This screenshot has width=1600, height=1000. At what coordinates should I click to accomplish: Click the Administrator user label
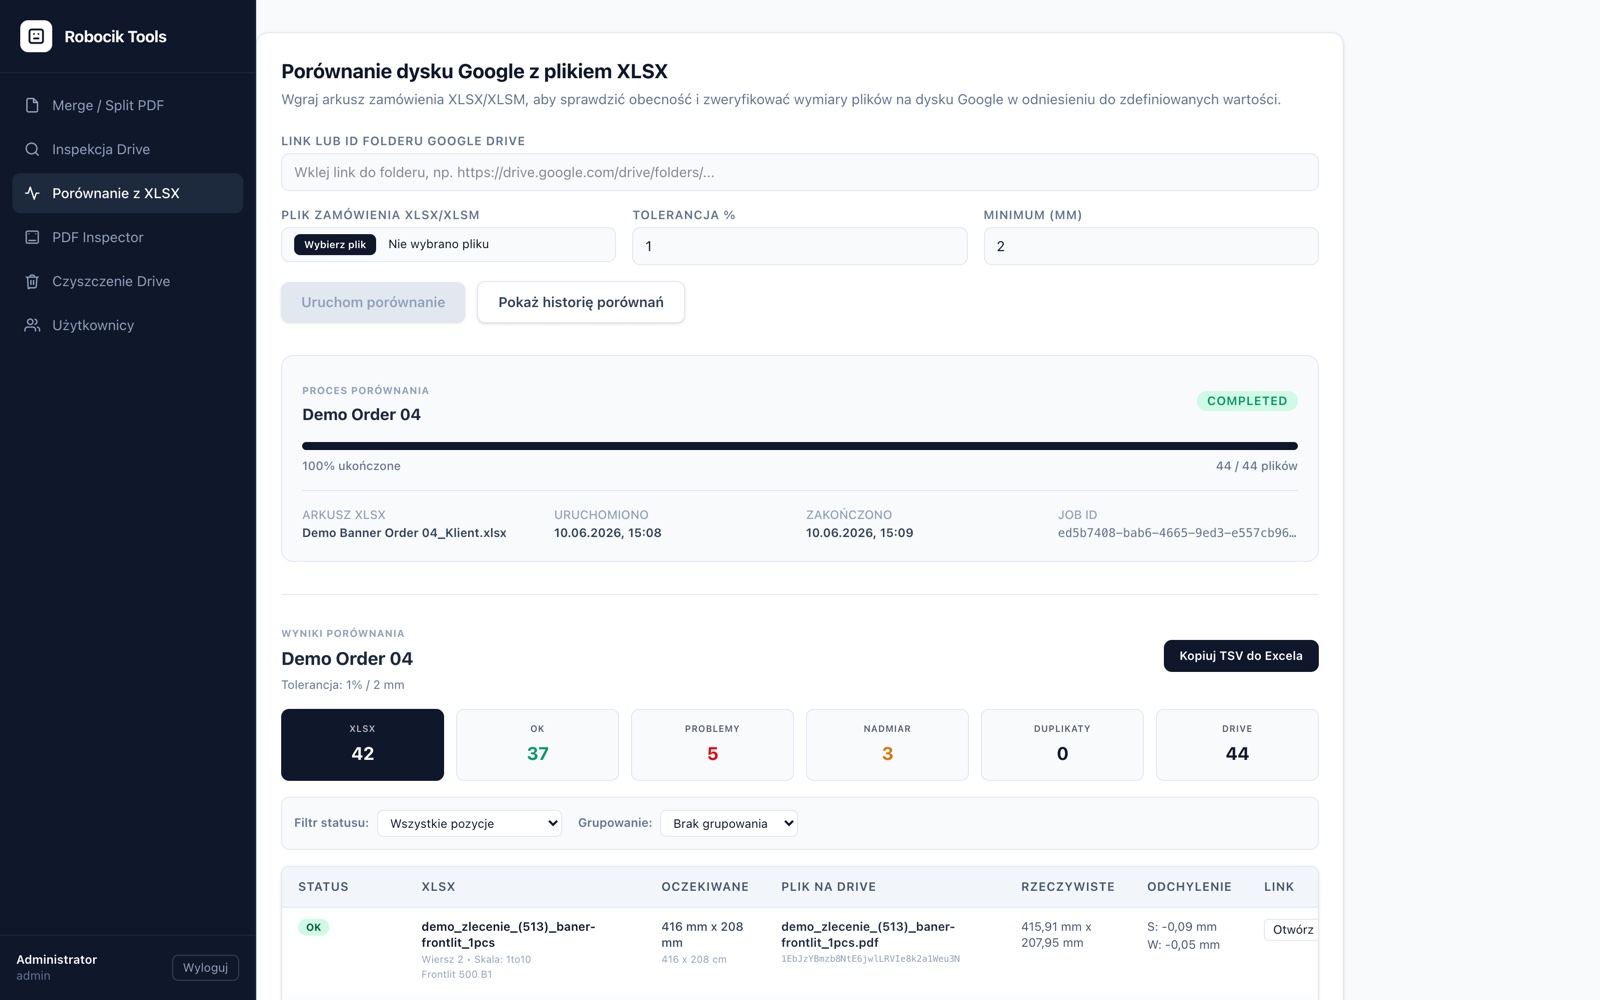coord(56,959)
